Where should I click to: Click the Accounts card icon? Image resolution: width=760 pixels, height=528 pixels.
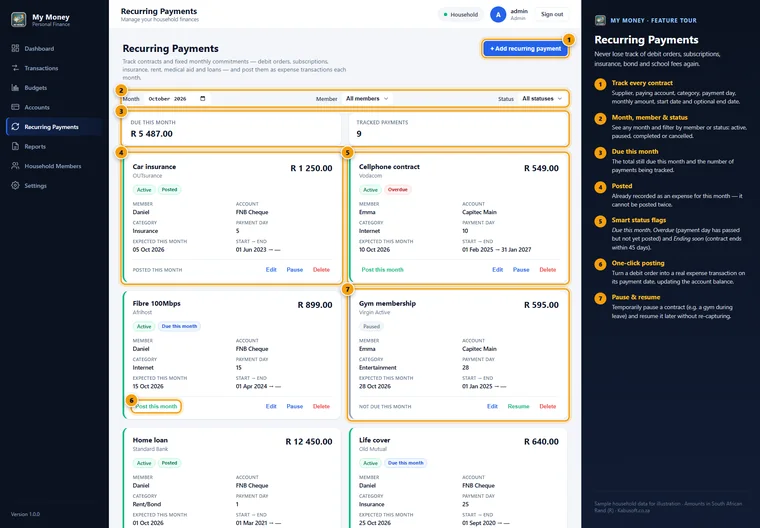point(16,107)
